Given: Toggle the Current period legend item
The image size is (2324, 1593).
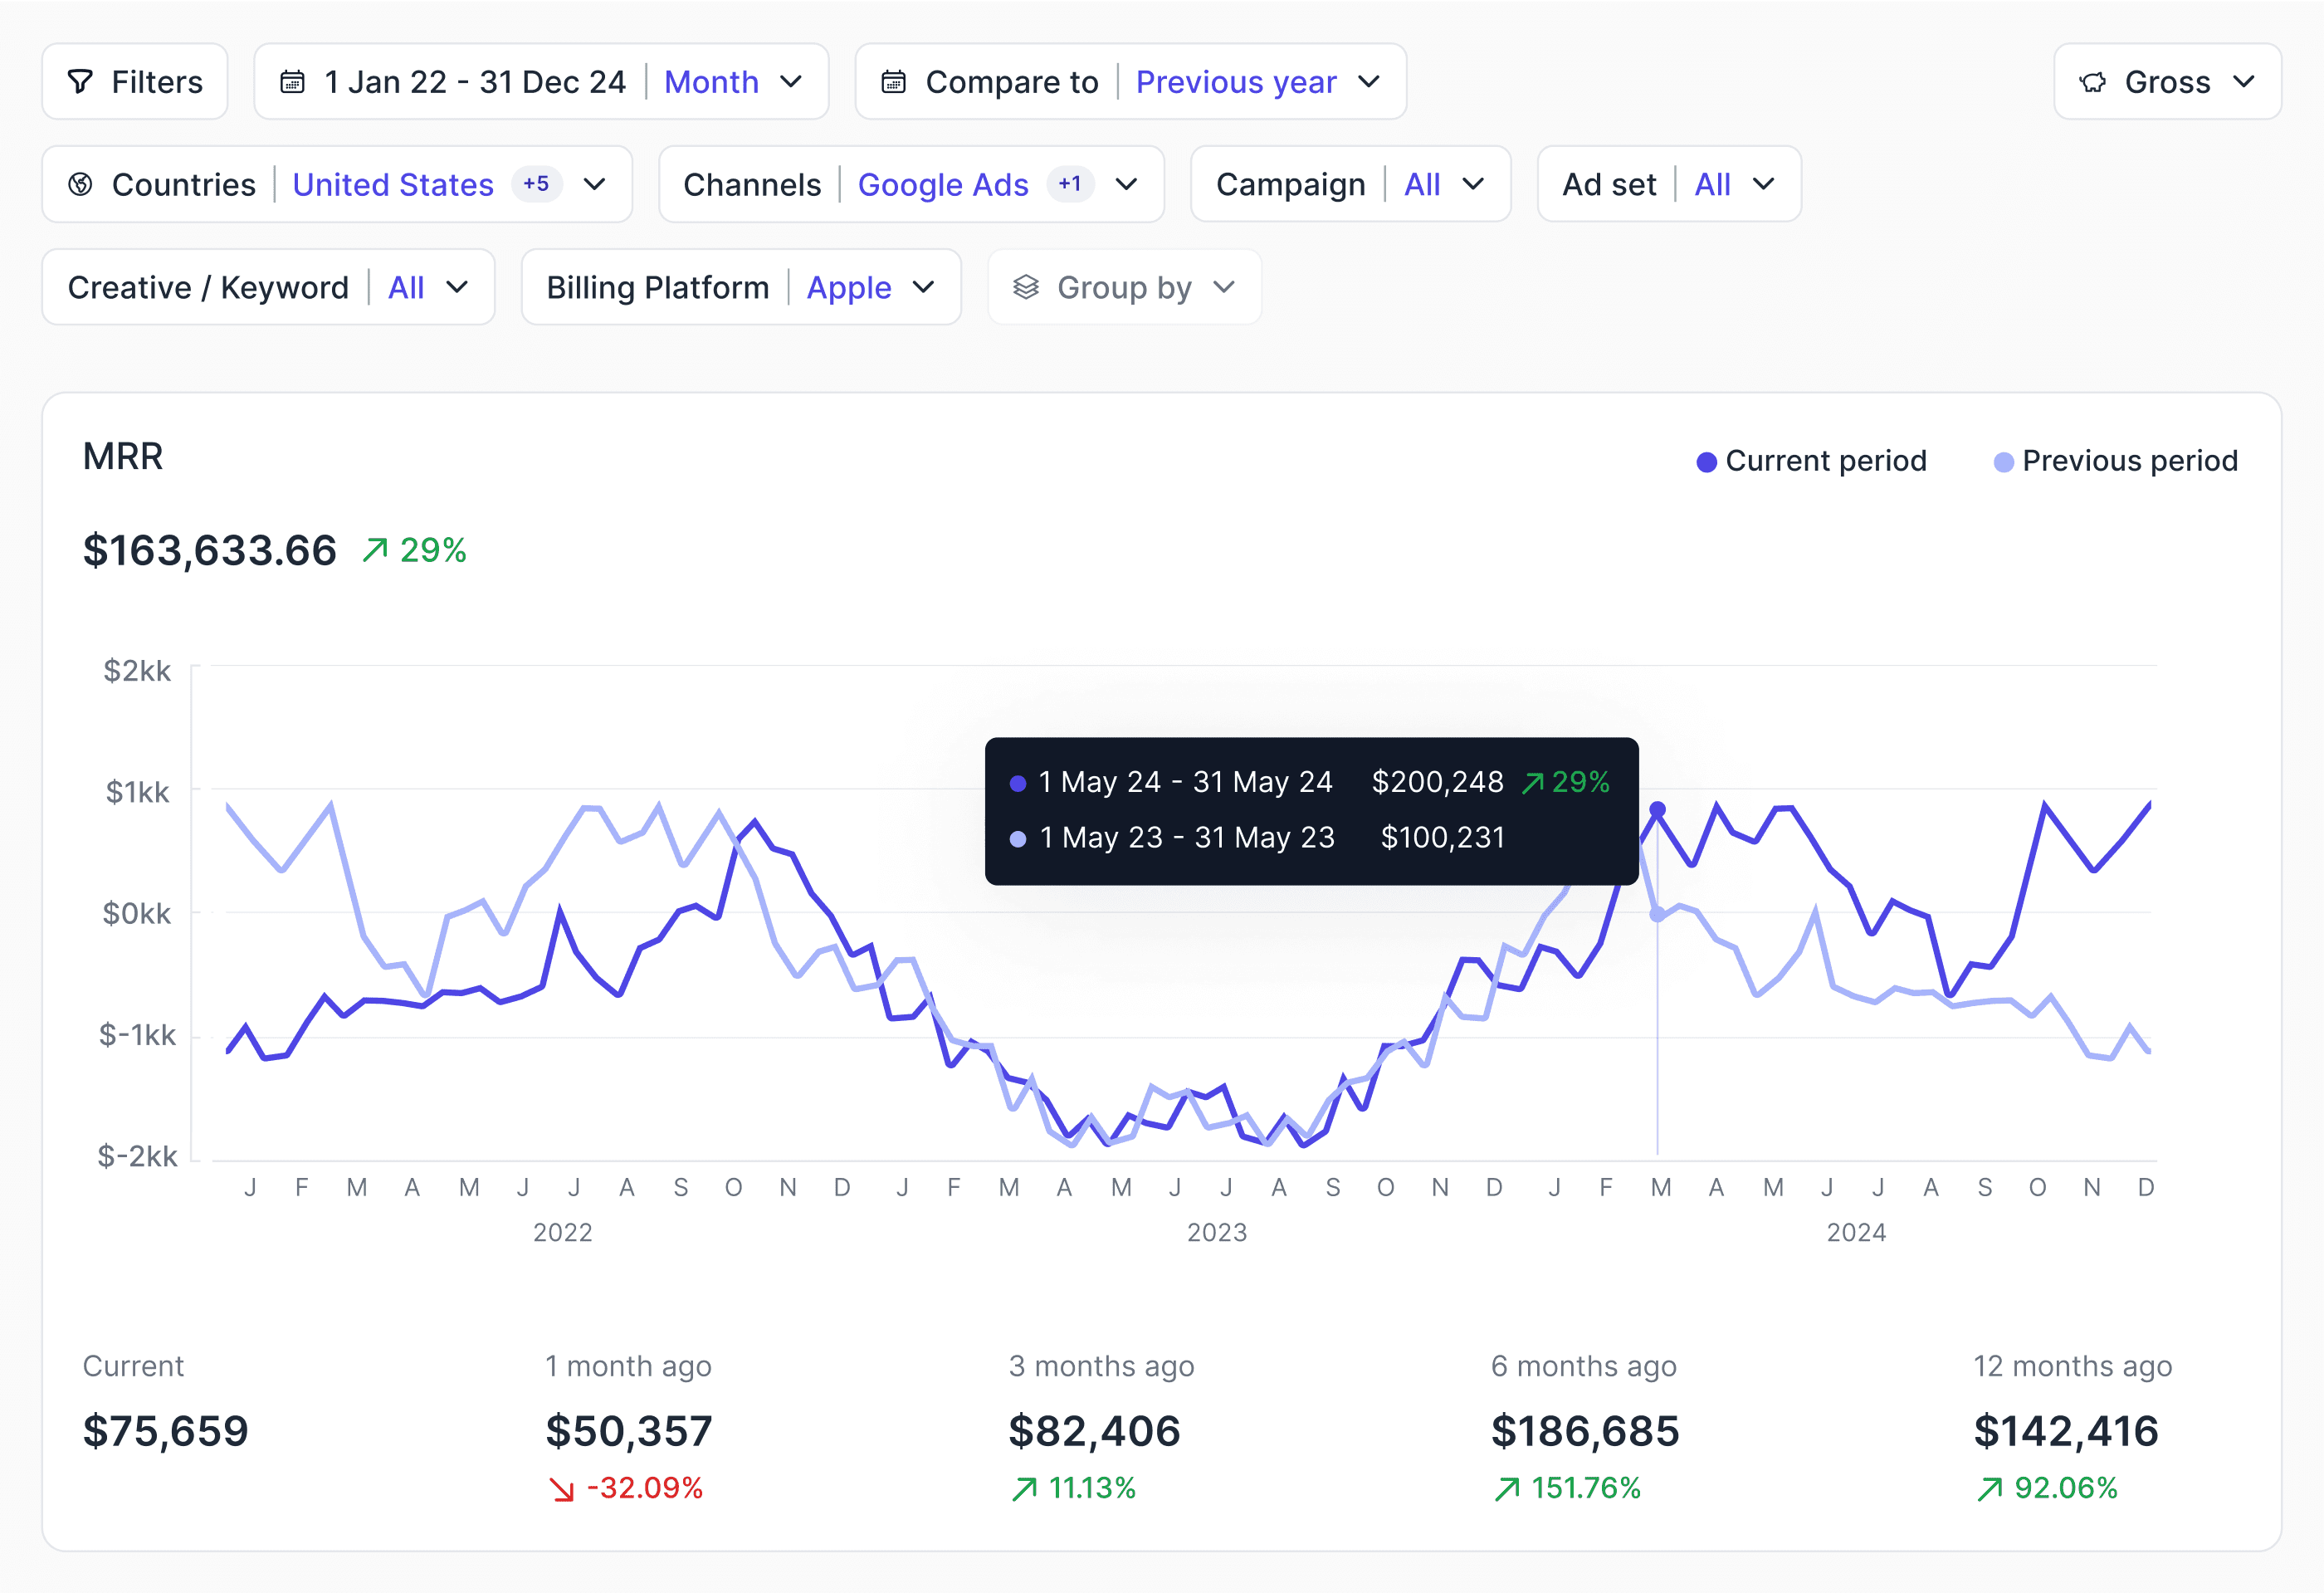Looking at the screenshot, I should [1812, 461].
